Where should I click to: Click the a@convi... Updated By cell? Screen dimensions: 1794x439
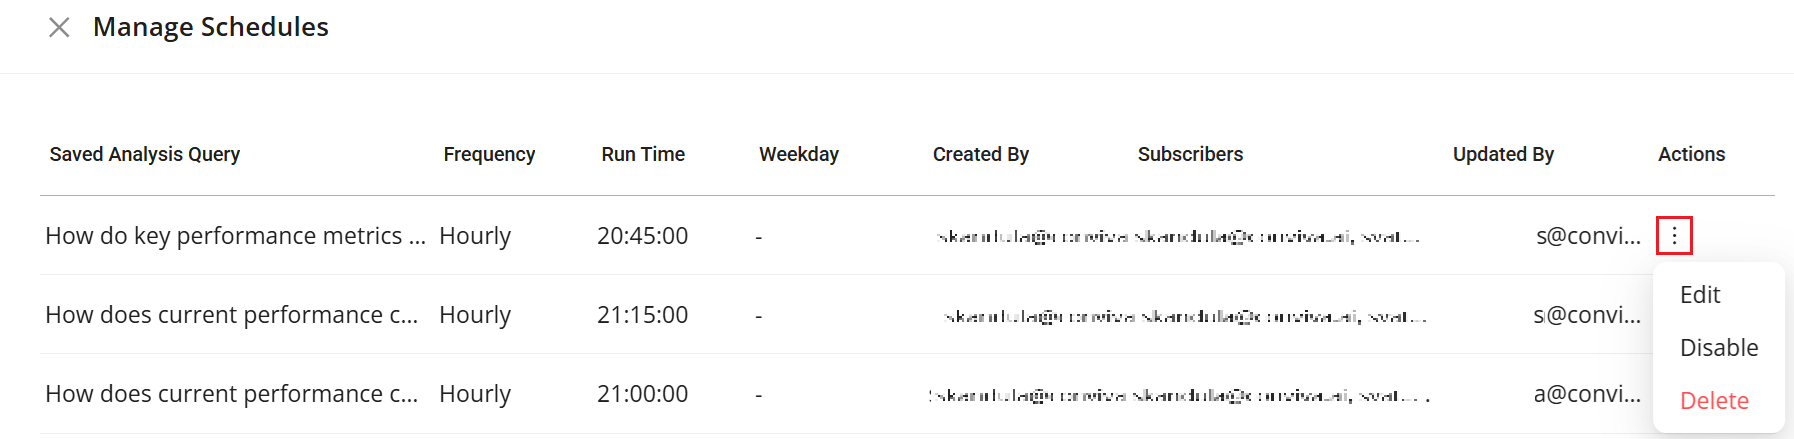pos(1587,394)
